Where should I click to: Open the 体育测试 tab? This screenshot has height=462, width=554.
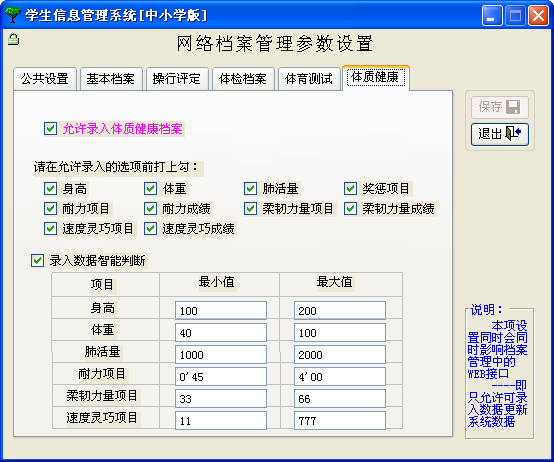(309, 79)
